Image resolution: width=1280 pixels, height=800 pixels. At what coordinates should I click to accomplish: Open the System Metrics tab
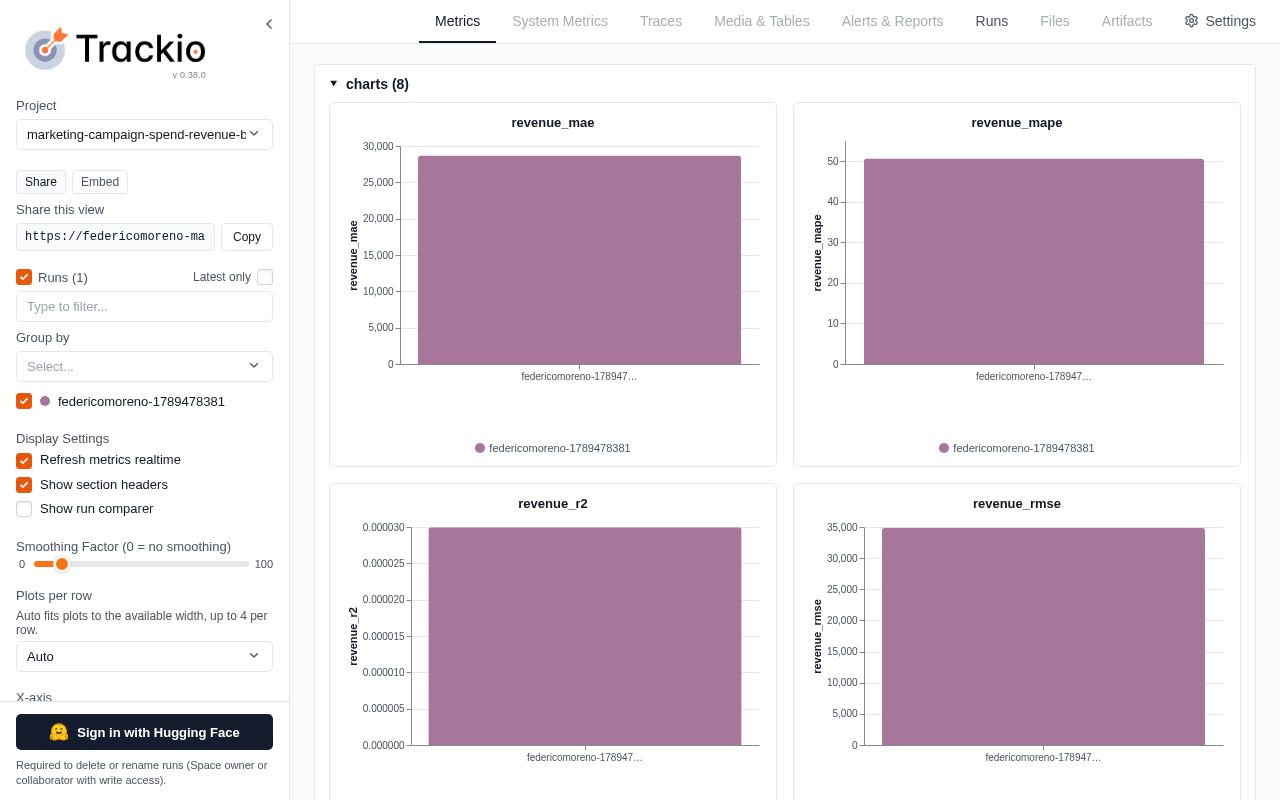pyautogui.click(x=560, y=21)
